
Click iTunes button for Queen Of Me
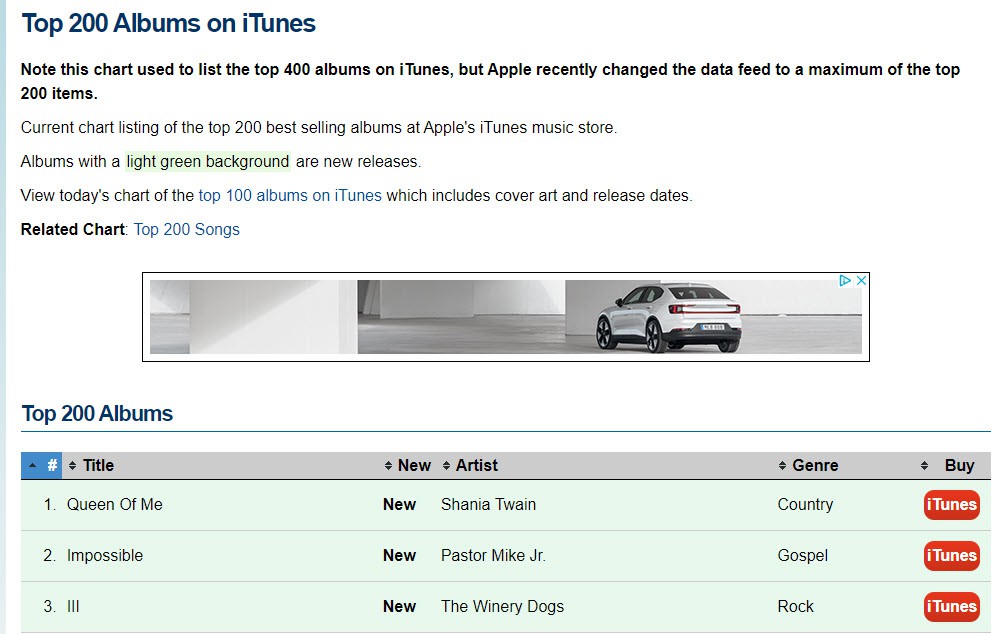tap(952, 504)
